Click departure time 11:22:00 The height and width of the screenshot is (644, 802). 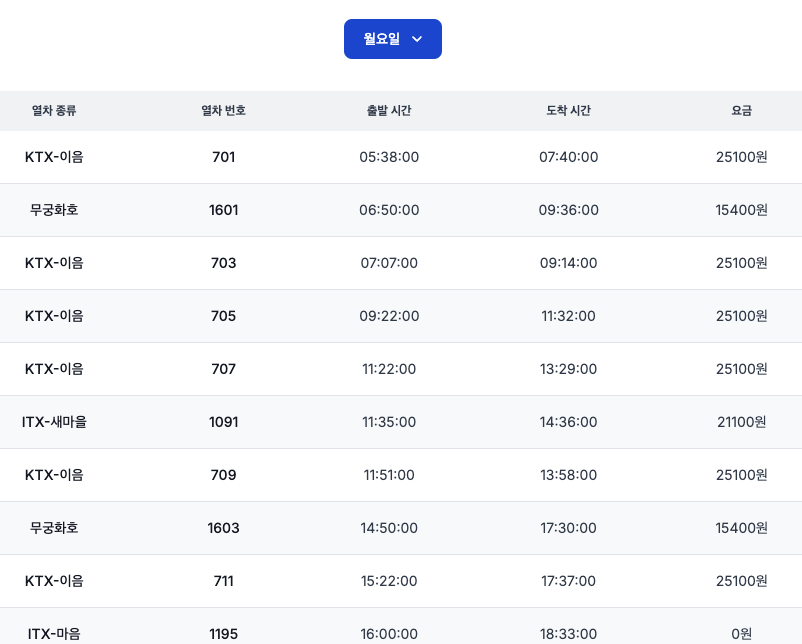pyautogui.click(x=389, y=369)
